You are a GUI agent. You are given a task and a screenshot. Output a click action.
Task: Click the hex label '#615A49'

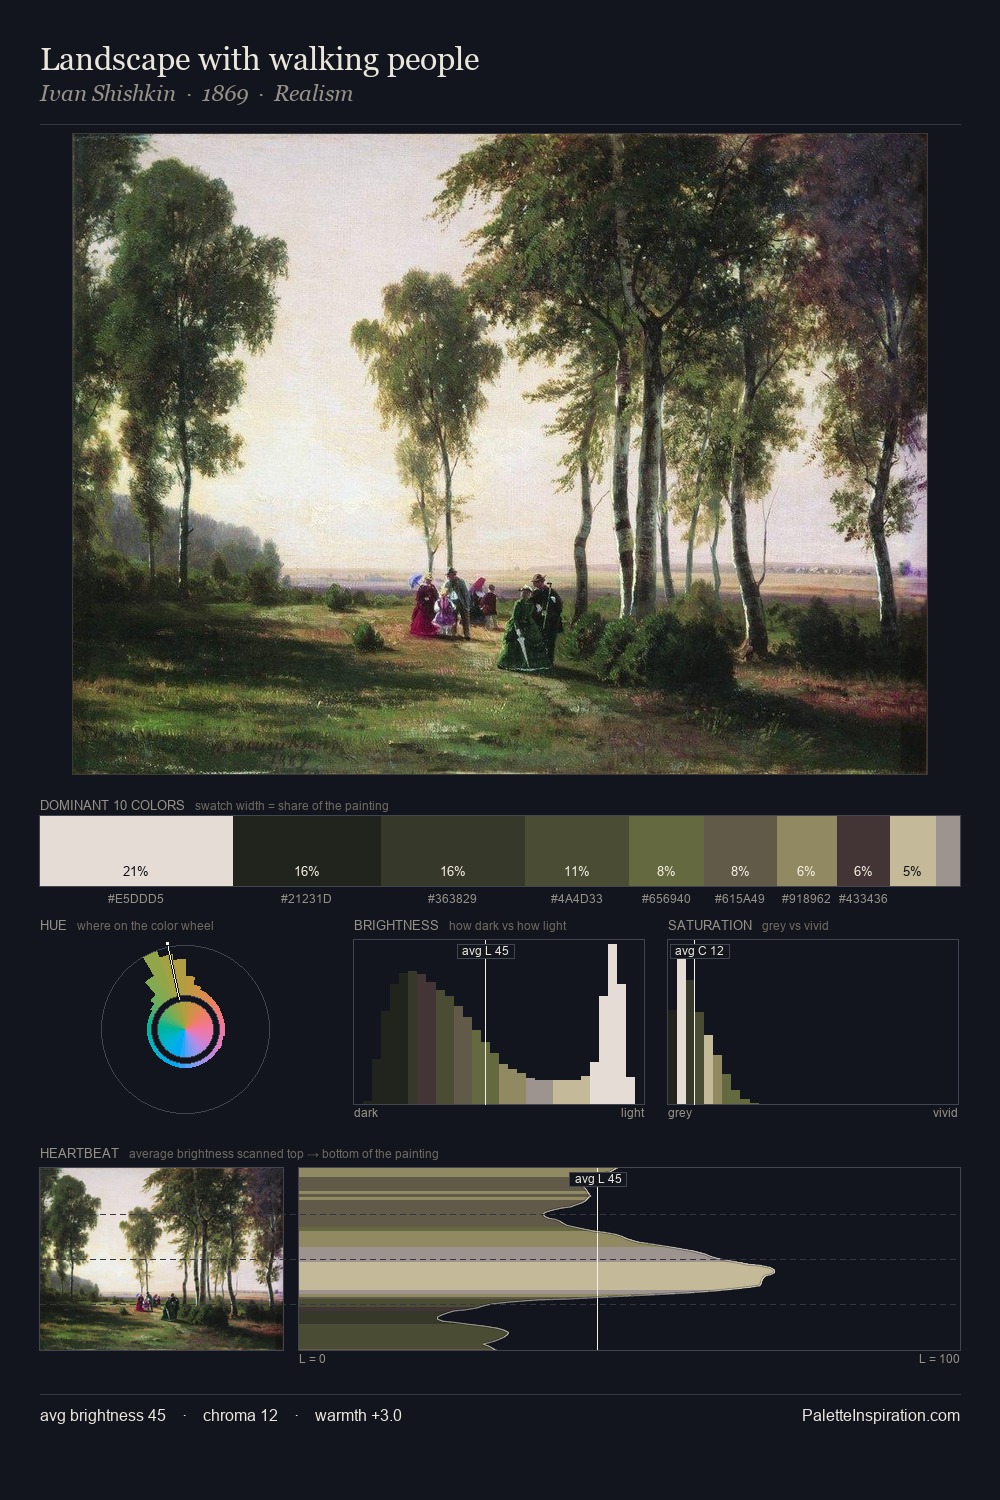coord(740,899)
